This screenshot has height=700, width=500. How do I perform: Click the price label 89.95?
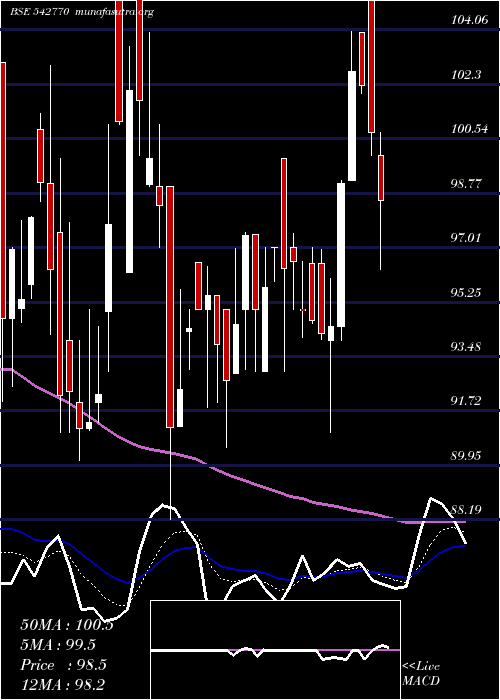tap(466, 455)
